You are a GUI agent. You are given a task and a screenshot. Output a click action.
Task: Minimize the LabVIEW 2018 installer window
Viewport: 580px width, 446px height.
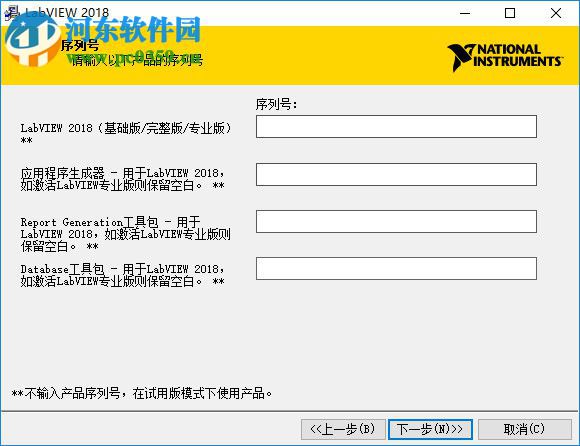[465, 13]
